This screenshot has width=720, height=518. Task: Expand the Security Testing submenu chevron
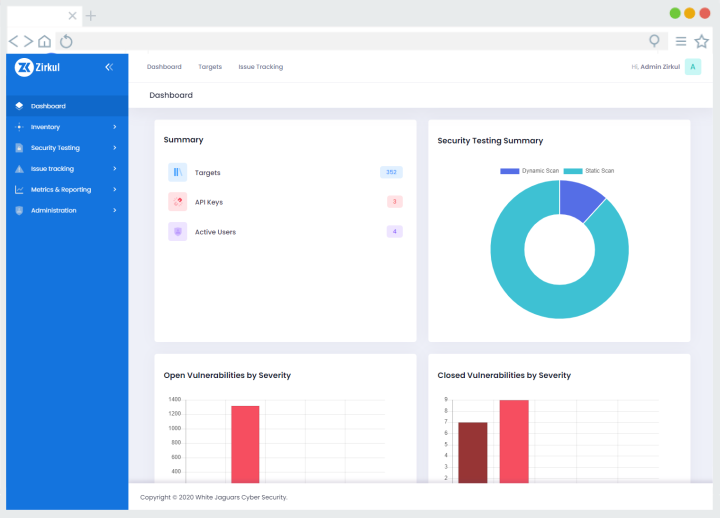115,148
